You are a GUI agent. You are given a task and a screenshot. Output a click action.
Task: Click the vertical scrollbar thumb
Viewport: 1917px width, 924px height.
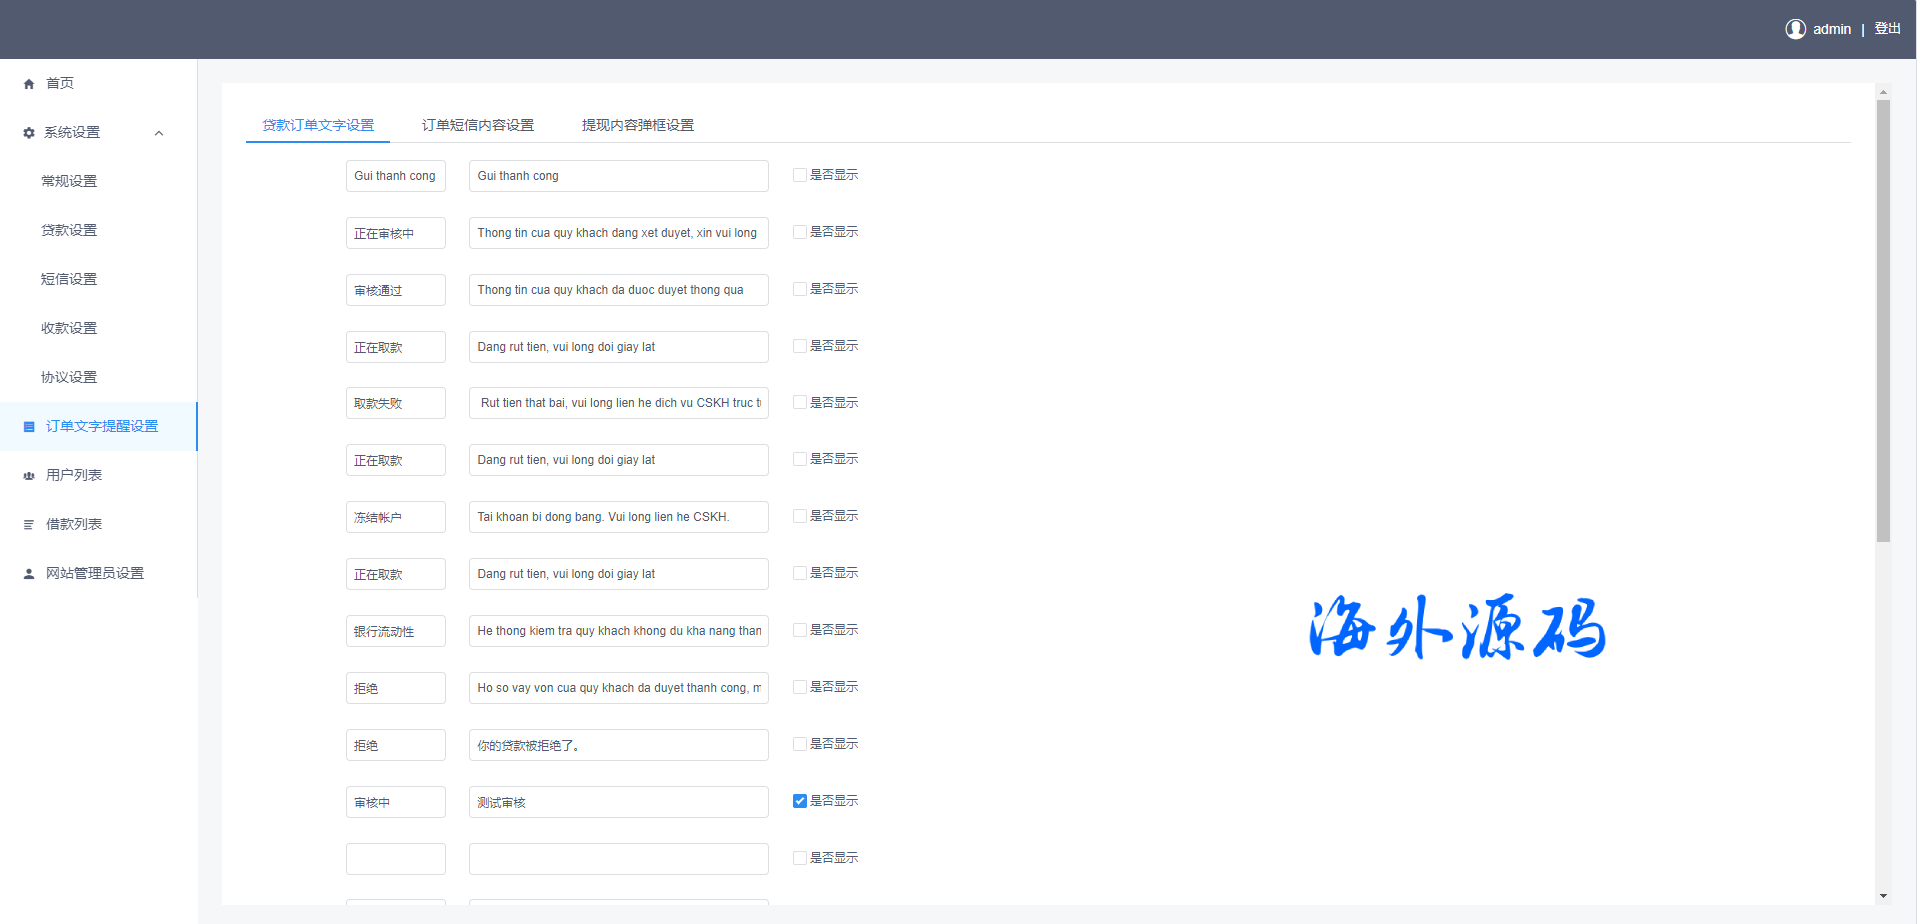[1883, 320]
